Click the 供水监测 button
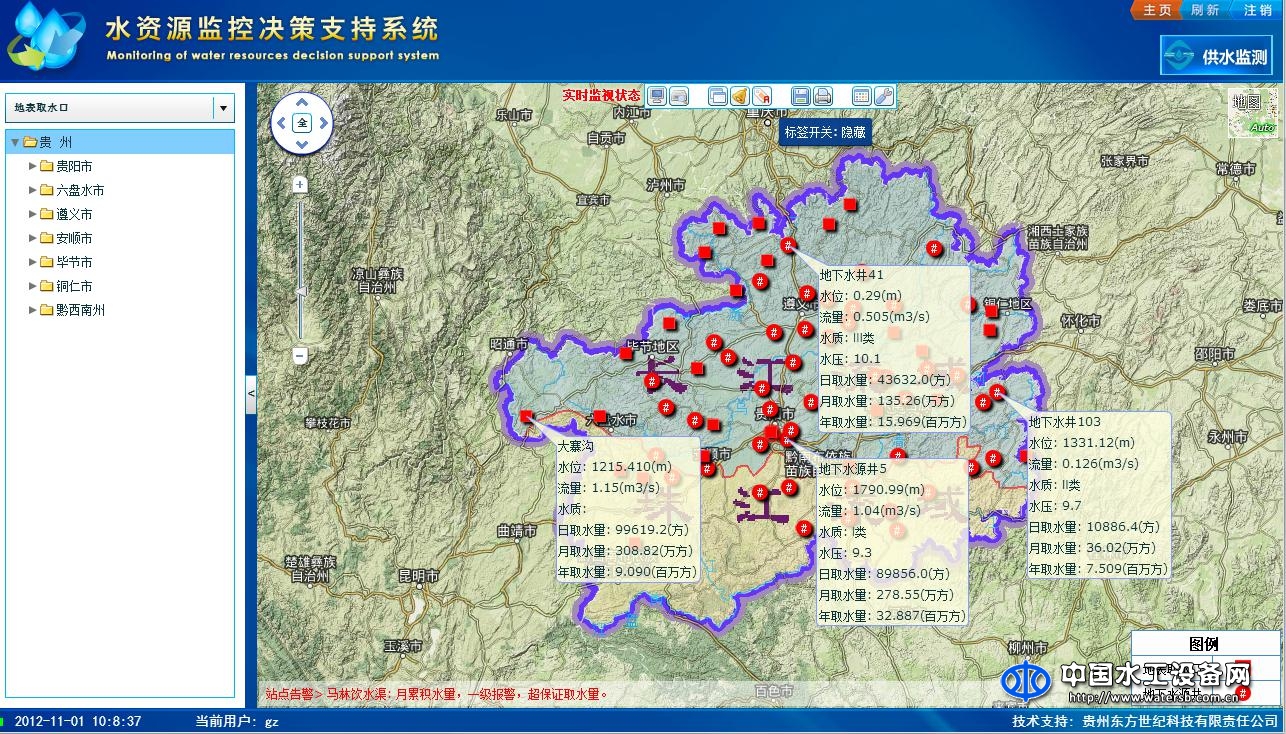The image size is (1286, 734). [1216, 57]
